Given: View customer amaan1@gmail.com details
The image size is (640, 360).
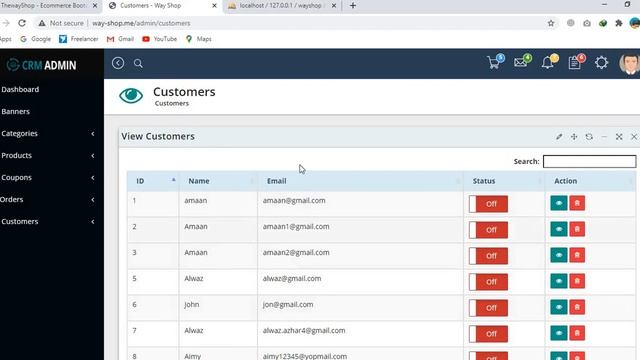Looking at the screenshot, I should [559, 229].
